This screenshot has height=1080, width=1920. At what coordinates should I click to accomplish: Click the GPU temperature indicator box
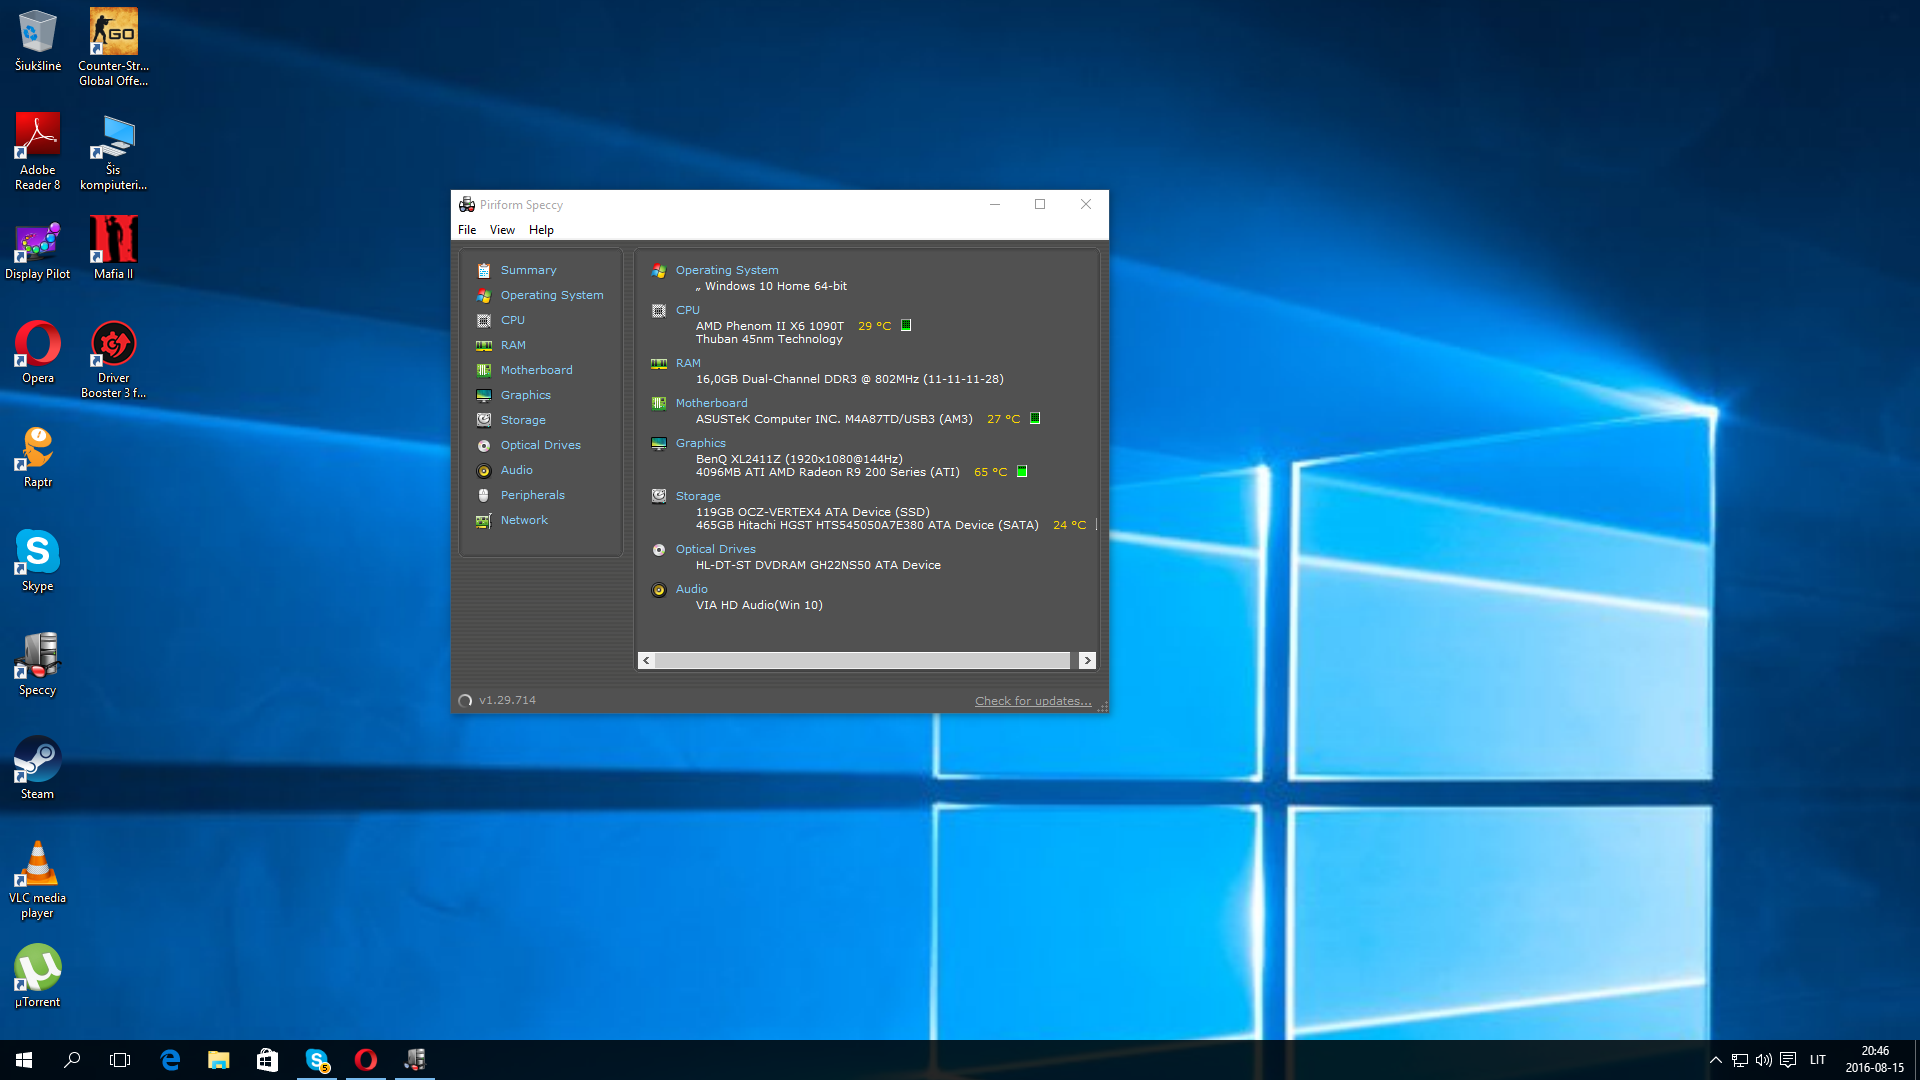[1022, 471]
